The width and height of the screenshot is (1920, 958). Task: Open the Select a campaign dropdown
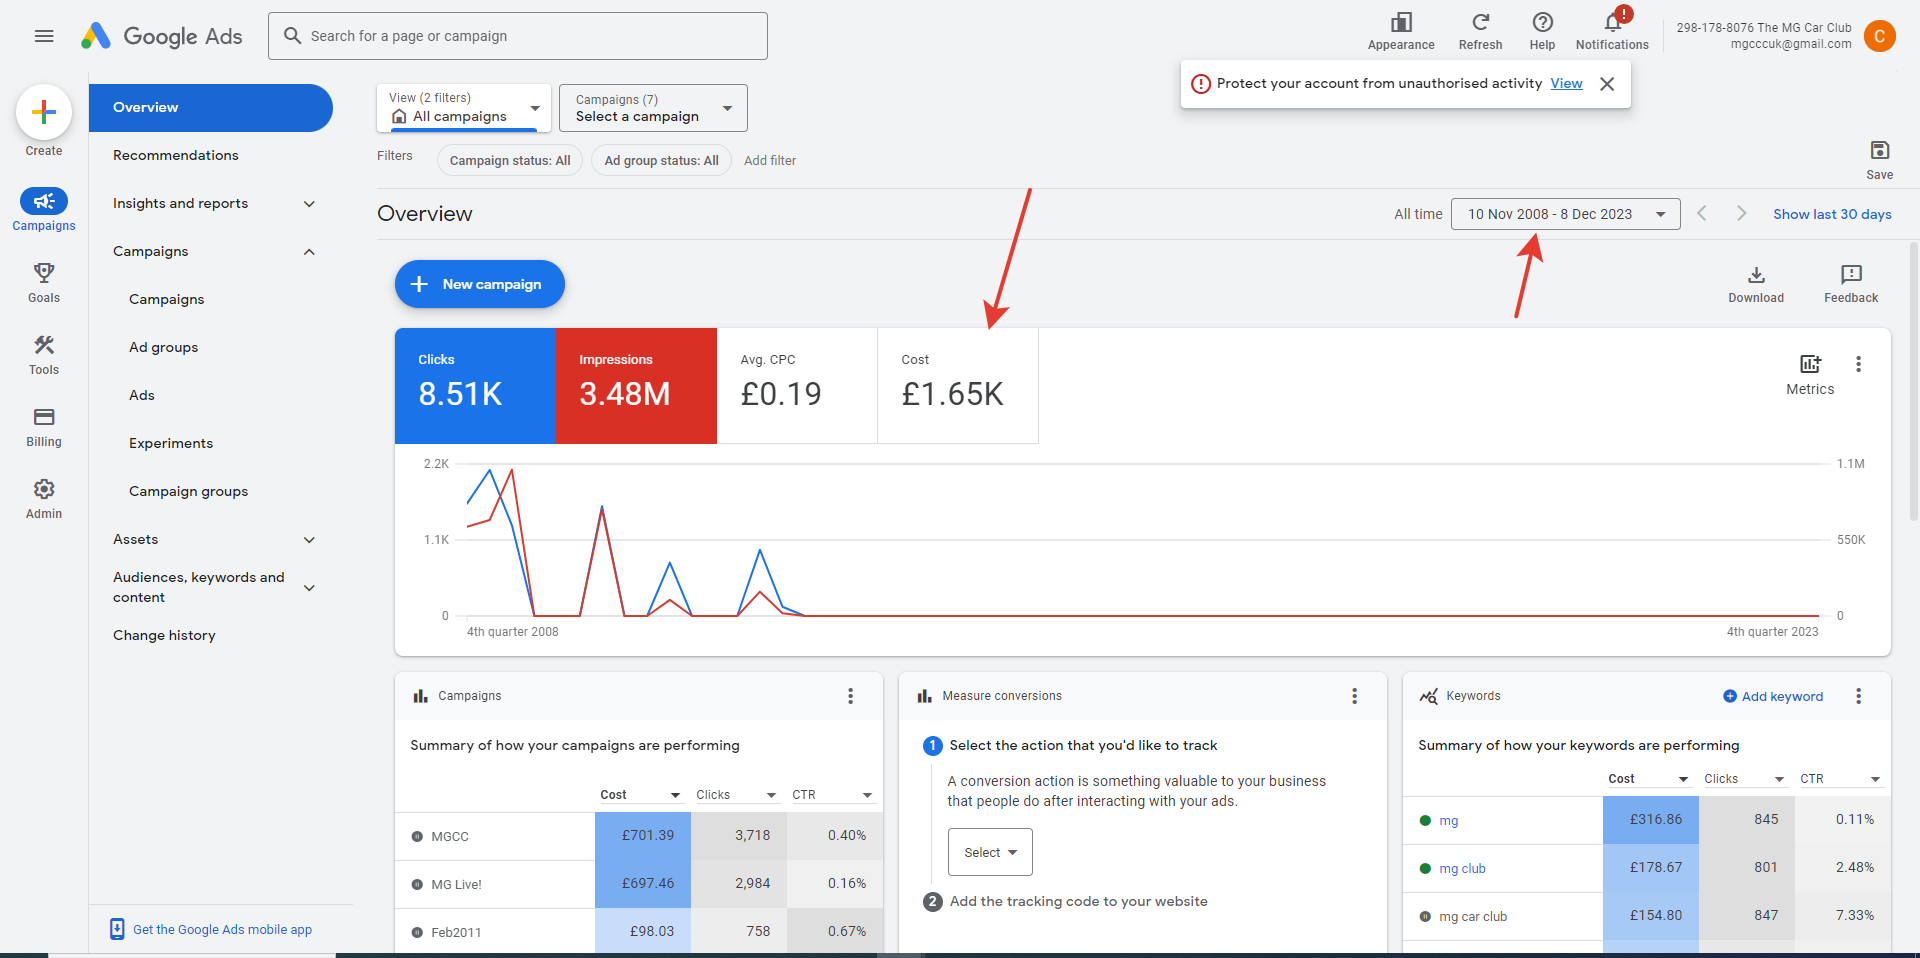[x=653, y=108]
